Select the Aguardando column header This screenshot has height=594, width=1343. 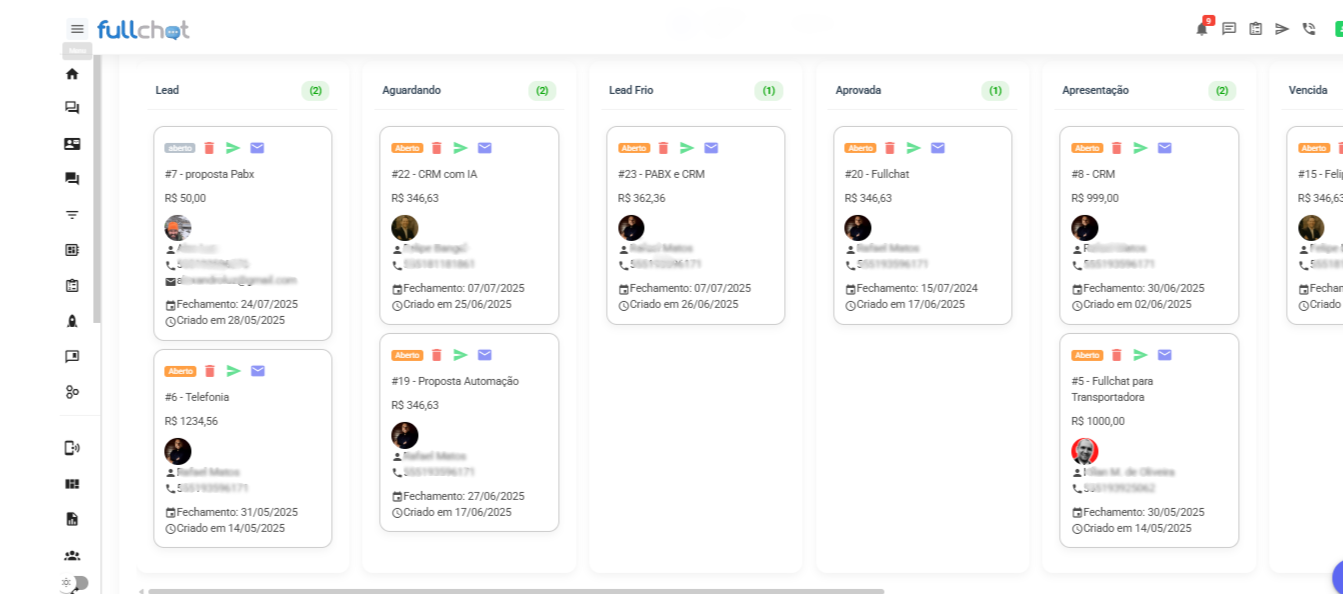(x=411, y=90)
